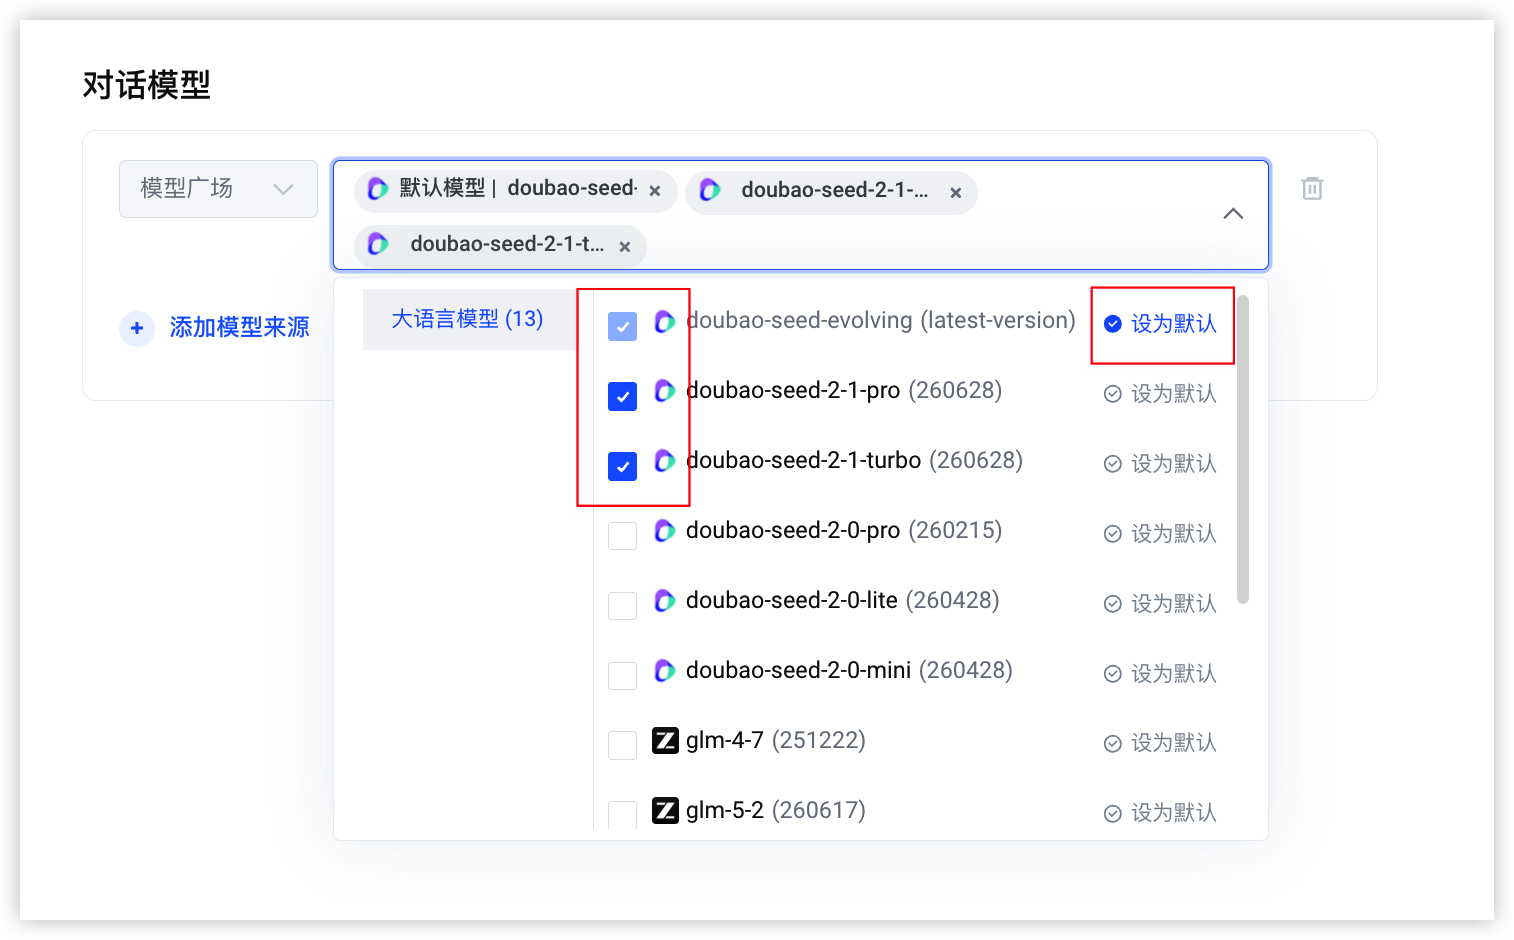Set glm-4-7 as default model

coord(1160,743)
